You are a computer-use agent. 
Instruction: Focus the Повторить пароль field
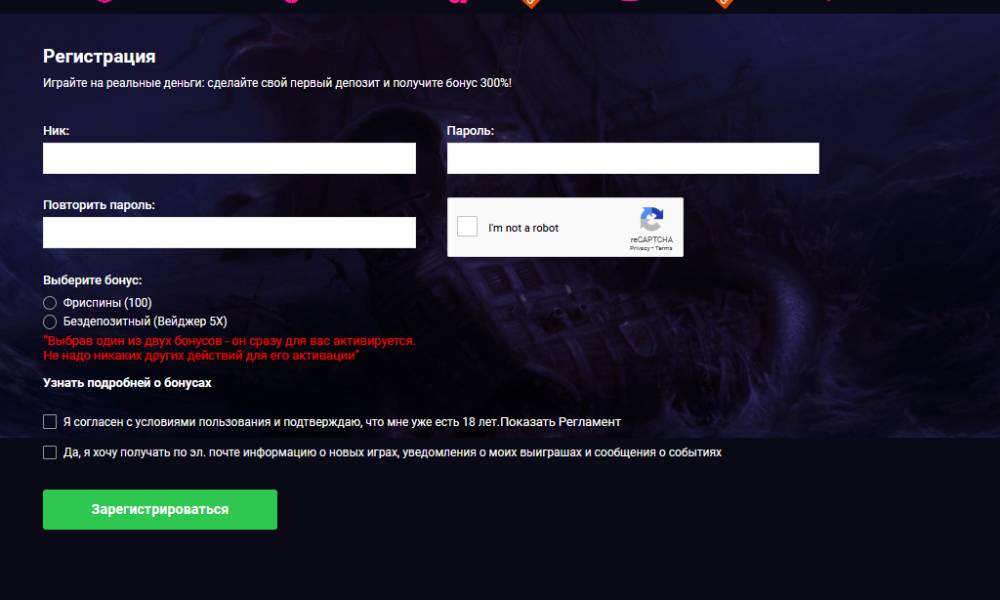(x=229, y=233)
